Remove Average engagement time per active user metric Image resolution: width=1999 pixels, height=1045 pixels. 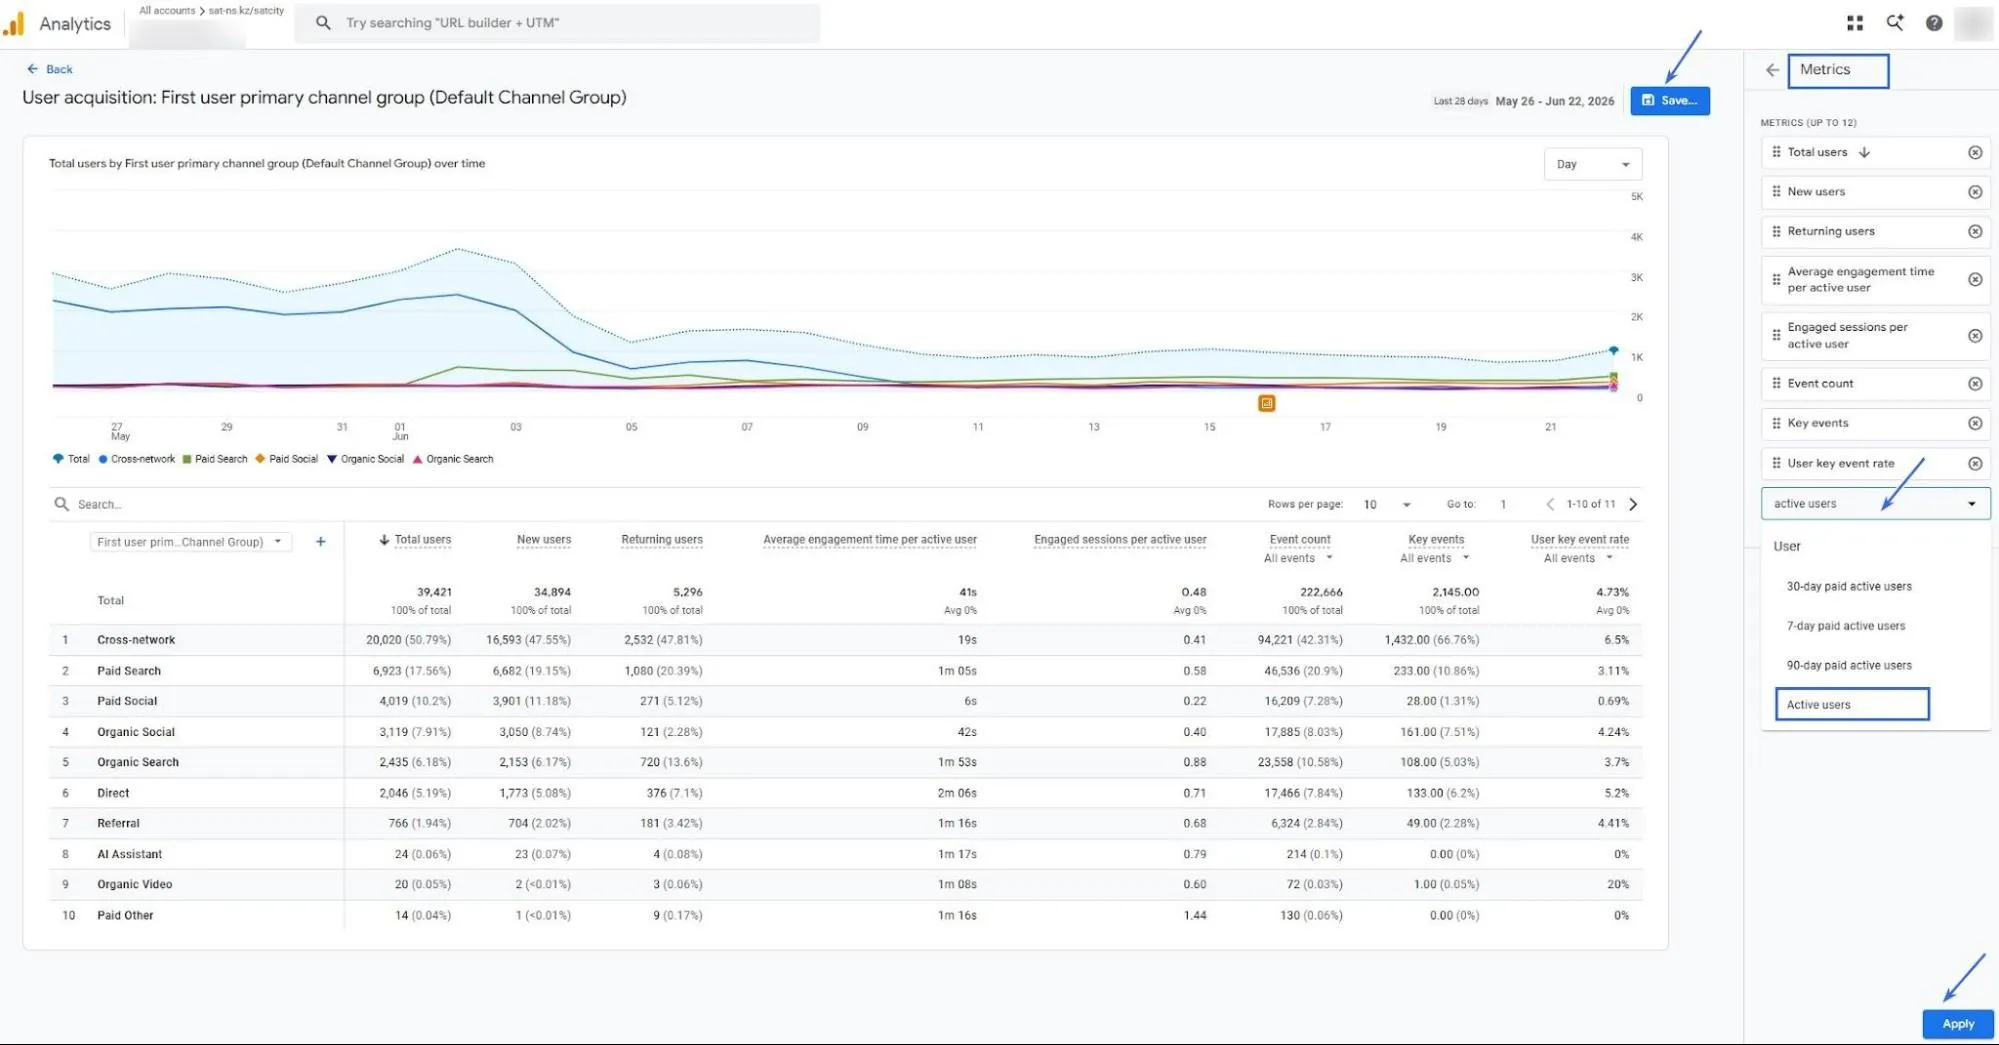pyautogui.click(x=1975, y=279)
